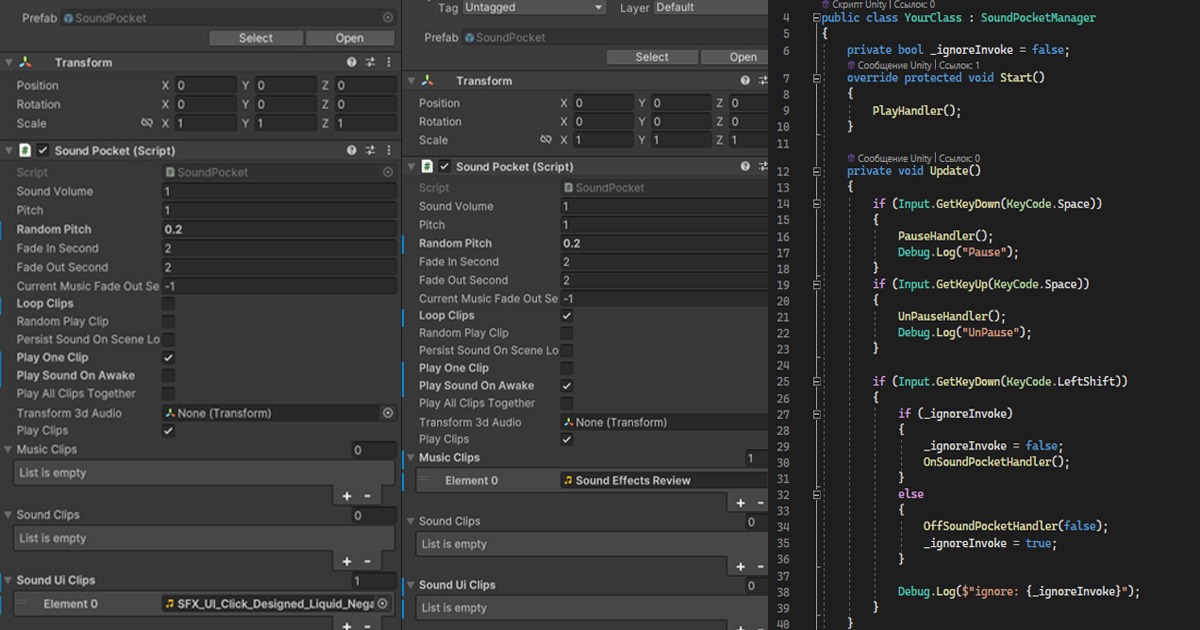This screenshot has height=630, width=1200.
Task: Click the plus icon under Sound Effects Review
Action: point(741,504)
